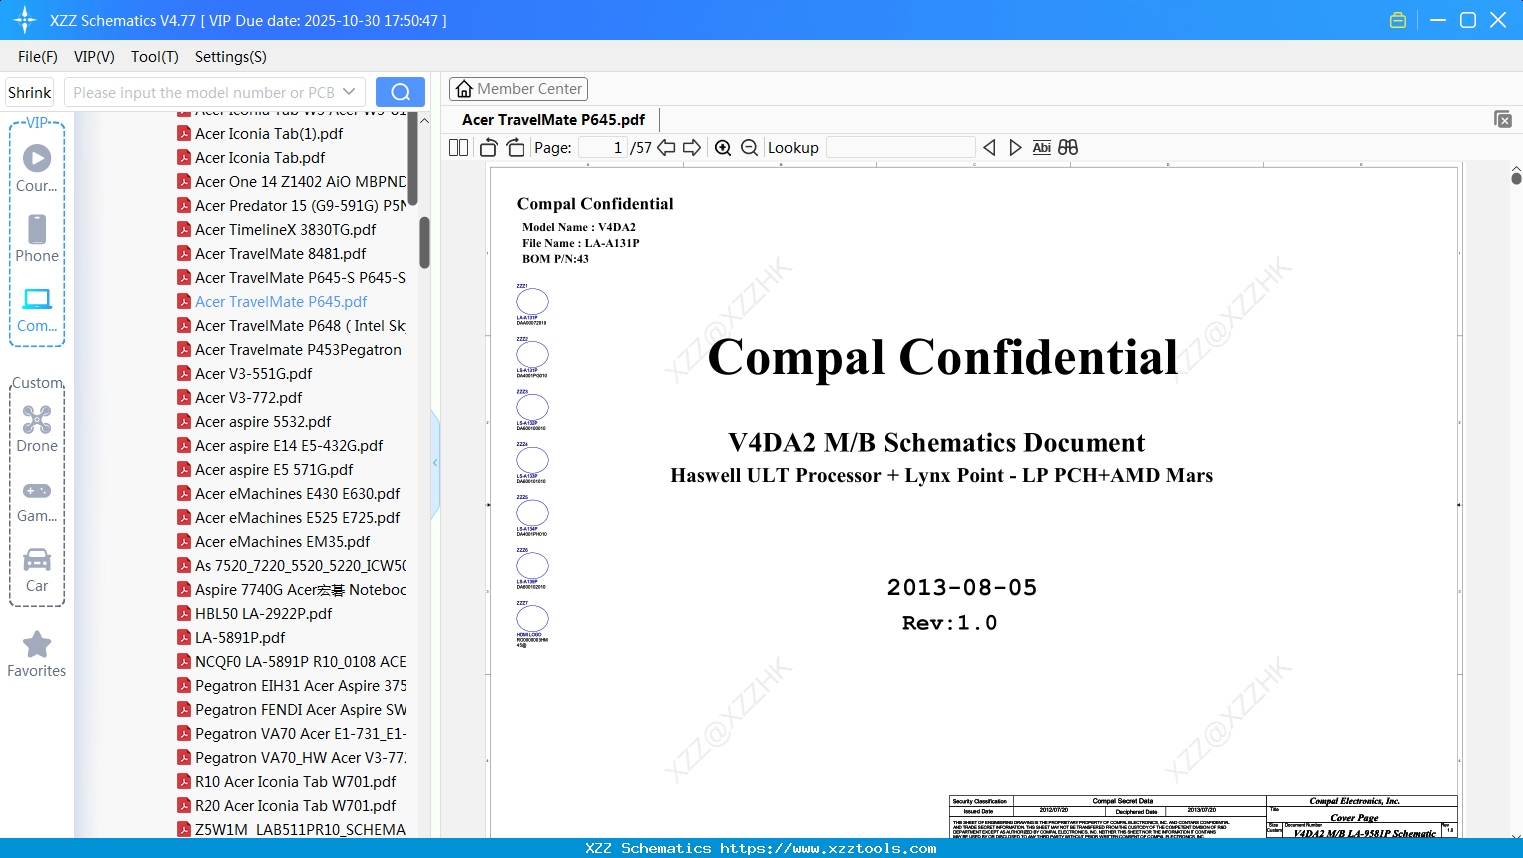1523x858 pixels.
Task: Open Acer eMachines E430 E630.pdf
Action: coord(289,494)
